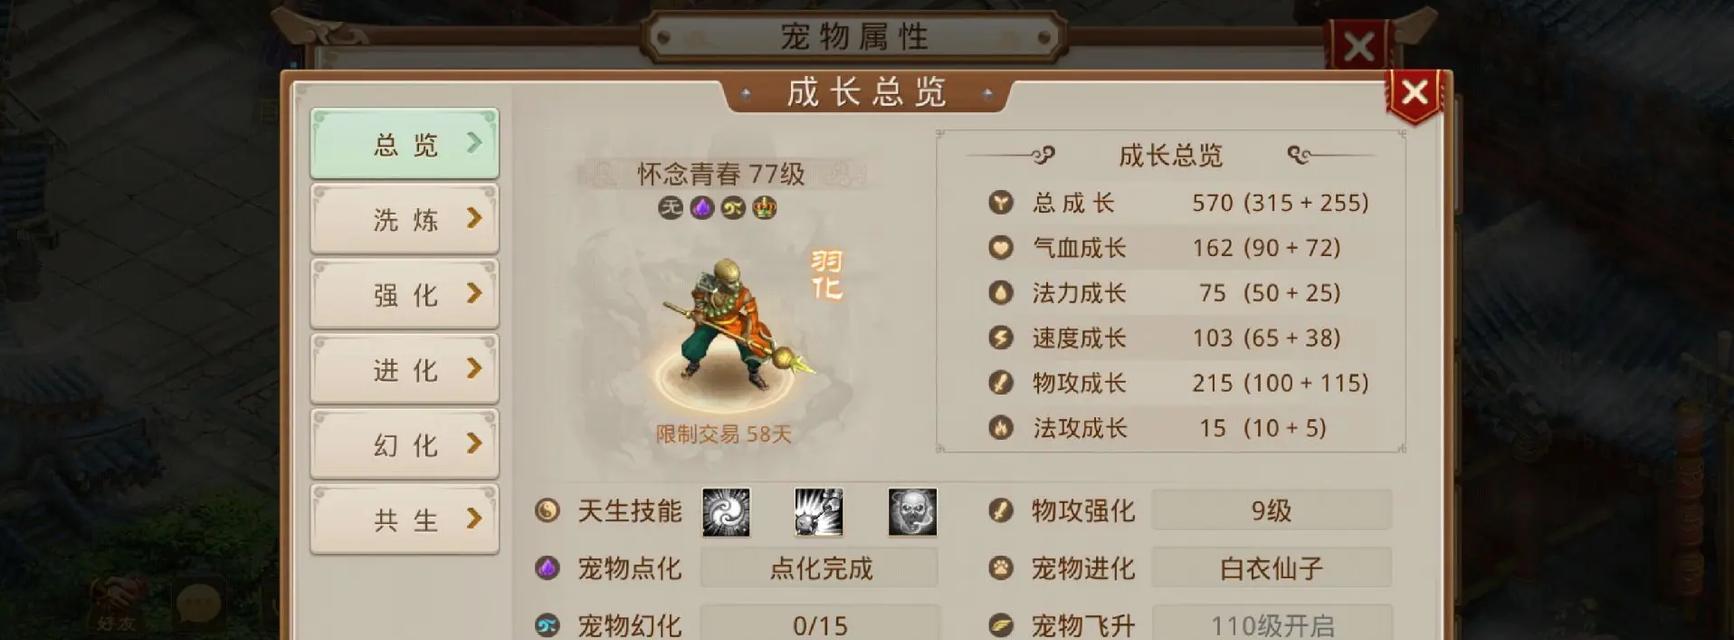
Task: Expand the 共生 tab arrow
Action: tap(475, 519)
